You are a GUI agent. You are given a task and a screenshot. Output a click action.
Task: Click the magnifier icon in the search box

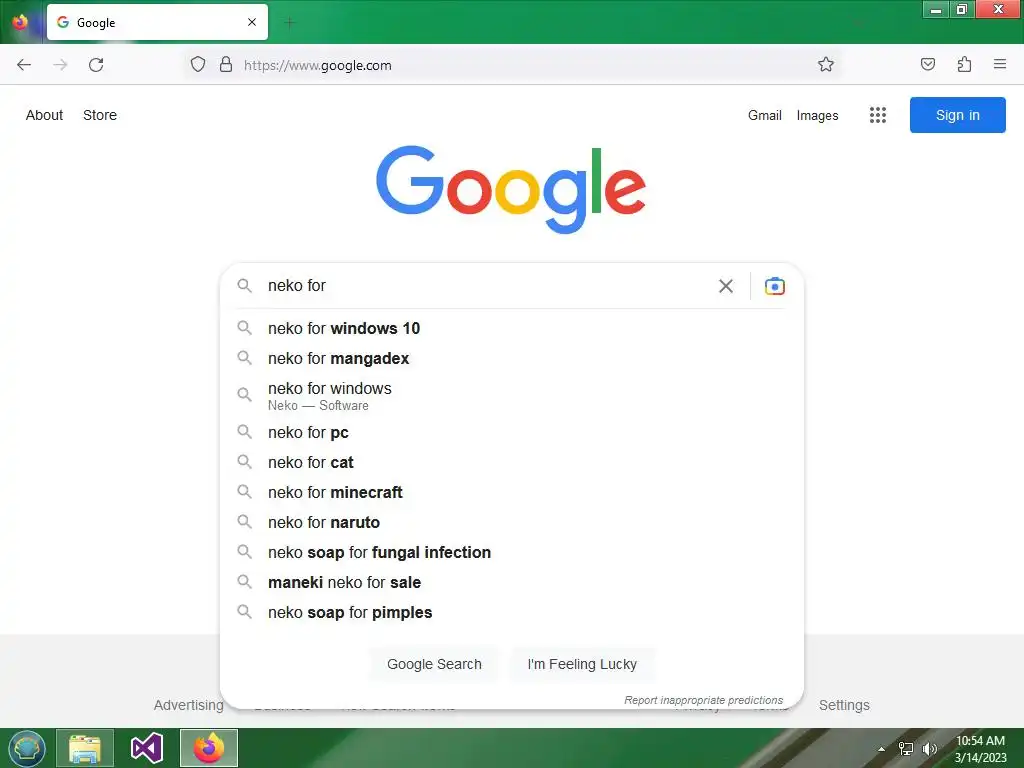[244, 286]
